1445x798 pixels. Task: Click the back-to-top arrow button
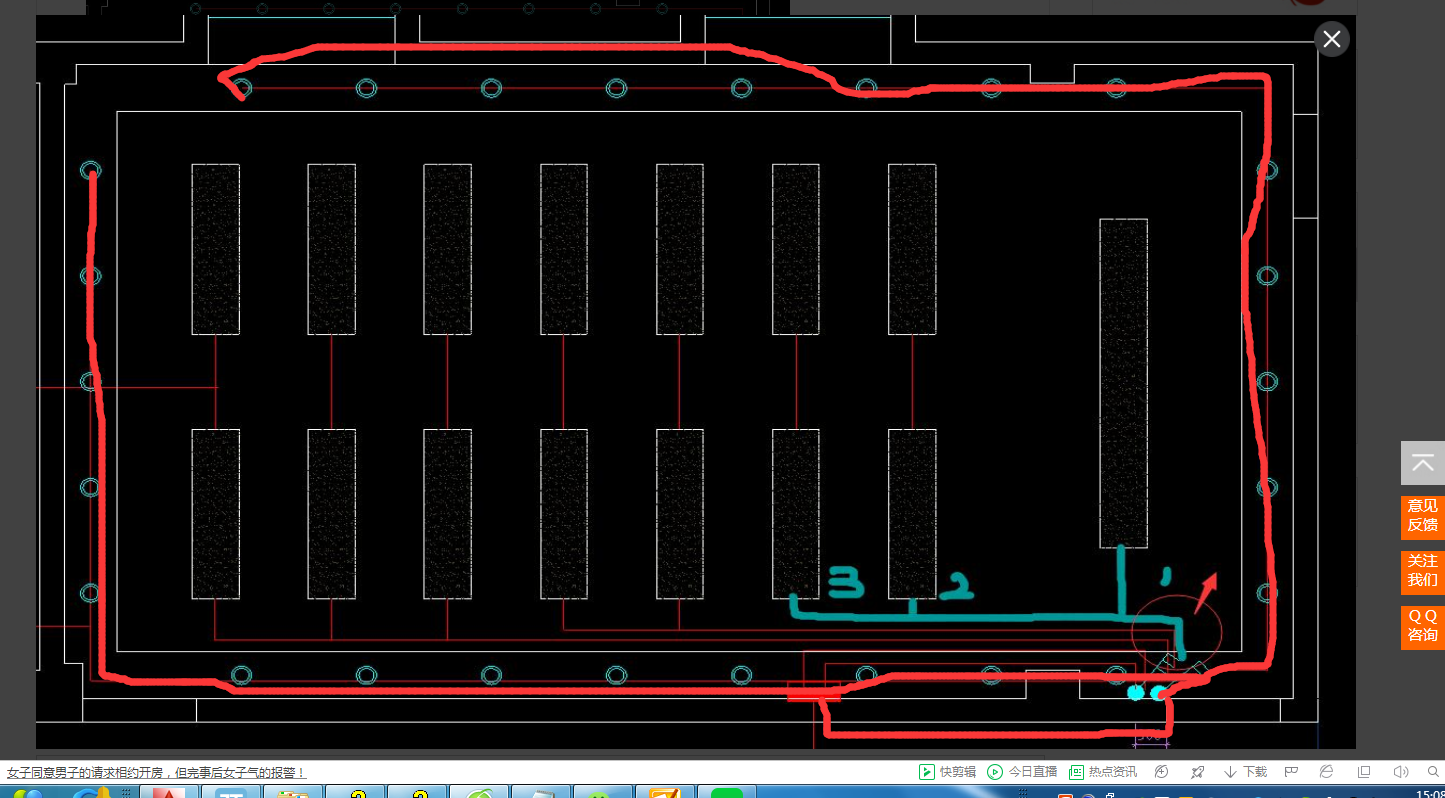1422,463
